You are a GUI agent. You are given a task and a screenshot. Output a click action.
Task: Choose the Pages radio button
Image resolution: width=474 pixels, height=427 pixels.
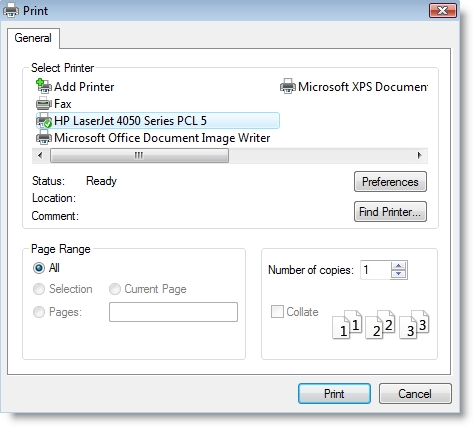click(x=39, y=312)
